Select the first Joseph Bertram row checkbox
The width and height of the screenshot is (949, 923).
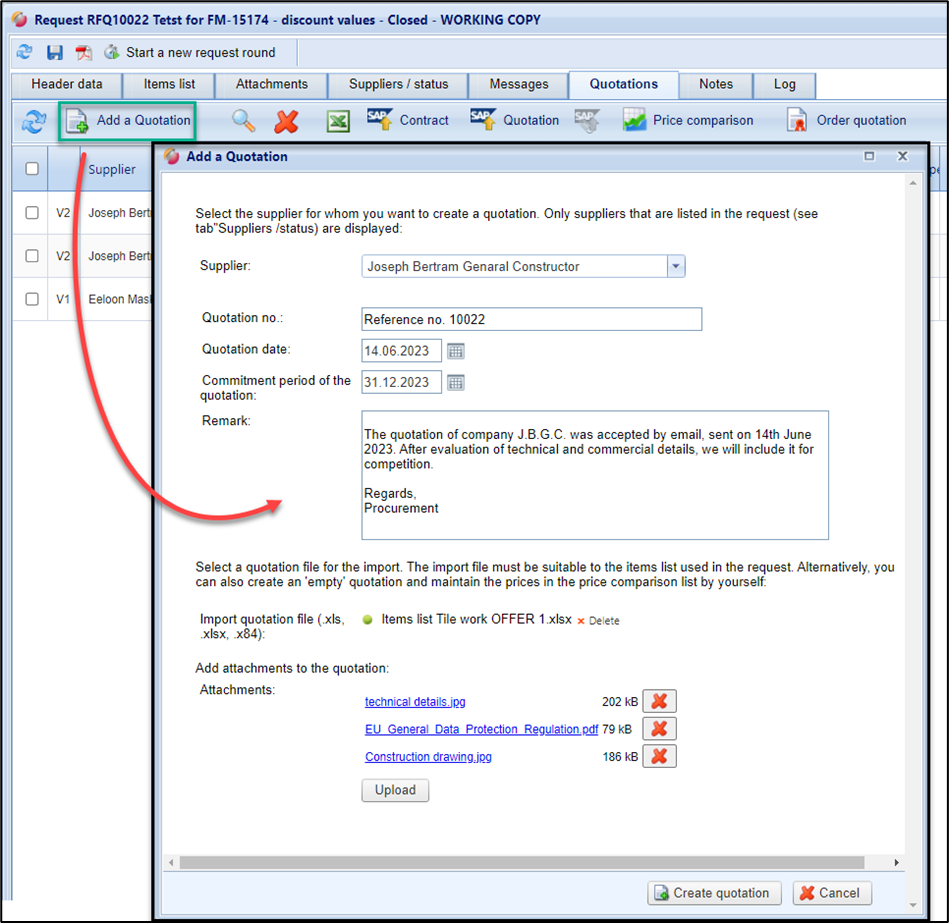[32, 213]
